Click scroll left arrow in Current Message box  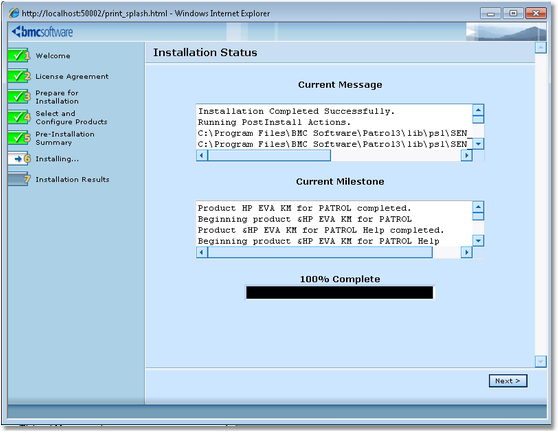coord(202,155)
